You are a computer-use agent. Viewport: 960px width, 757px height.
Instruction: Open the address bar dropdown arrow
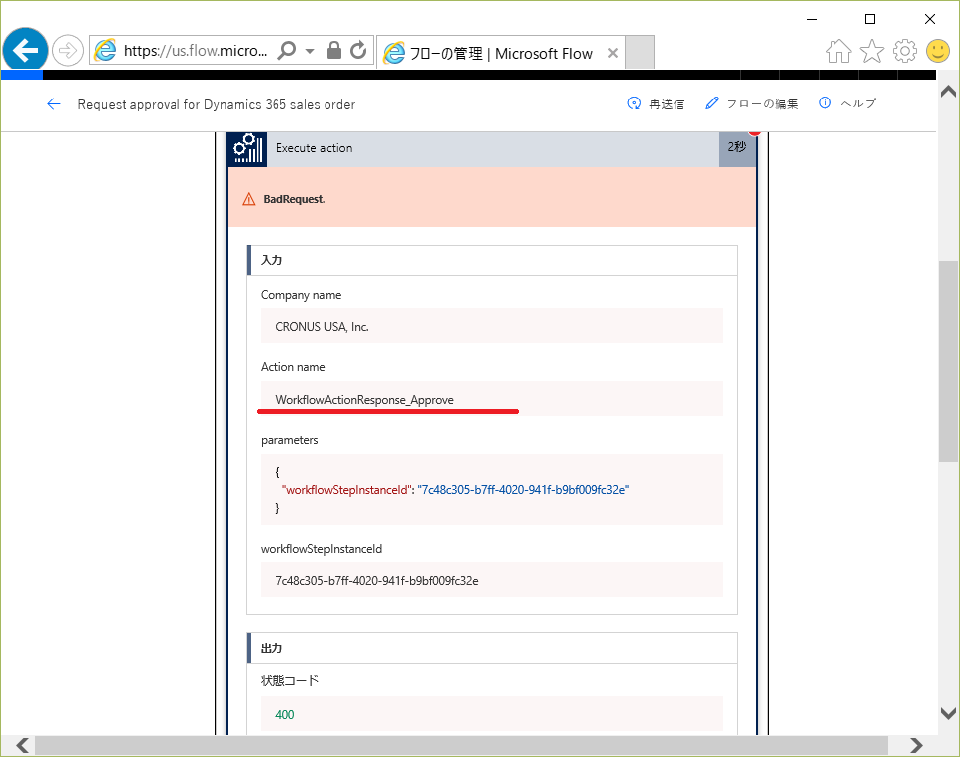coord(310,51)
